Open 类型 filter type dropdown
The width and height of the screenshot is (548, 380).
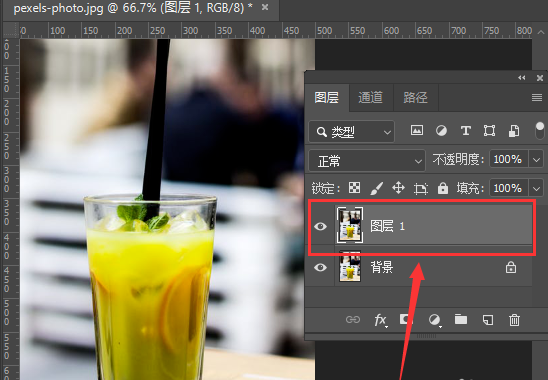click(352, 131)
